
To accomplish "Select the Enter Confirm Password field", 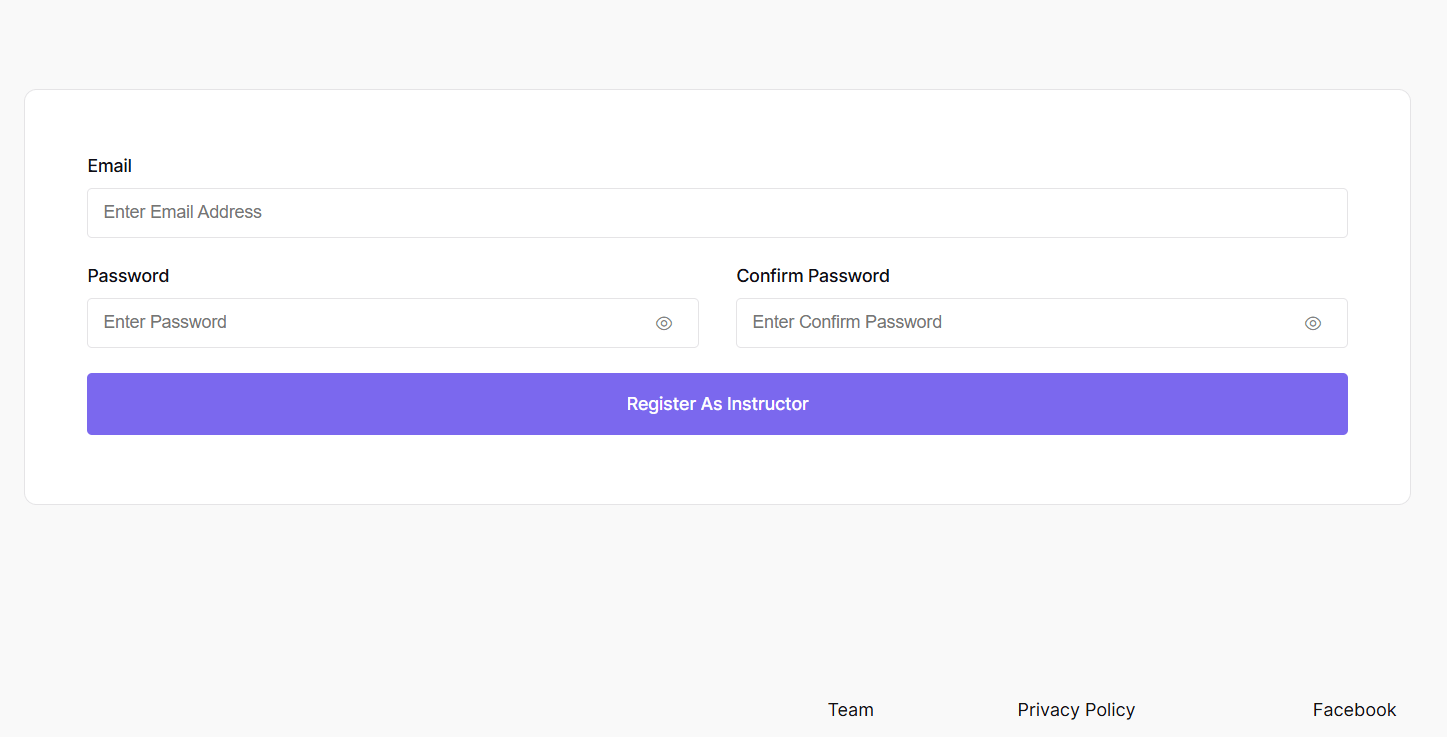I will click(1000, 322).
